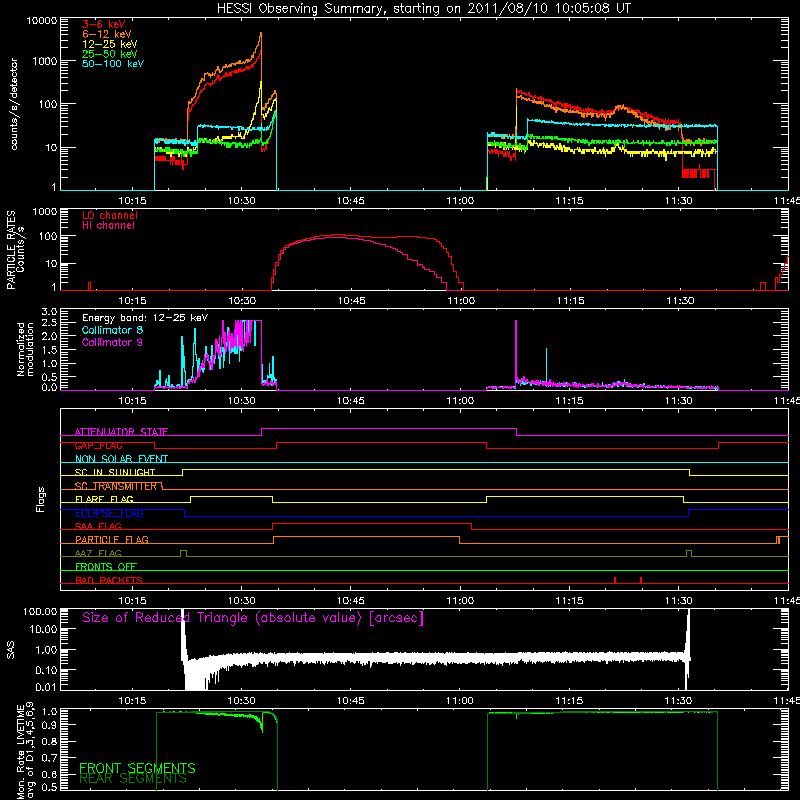
Task: Click the '10000' y-axis value on counts plot
Action: pos(42,21)
